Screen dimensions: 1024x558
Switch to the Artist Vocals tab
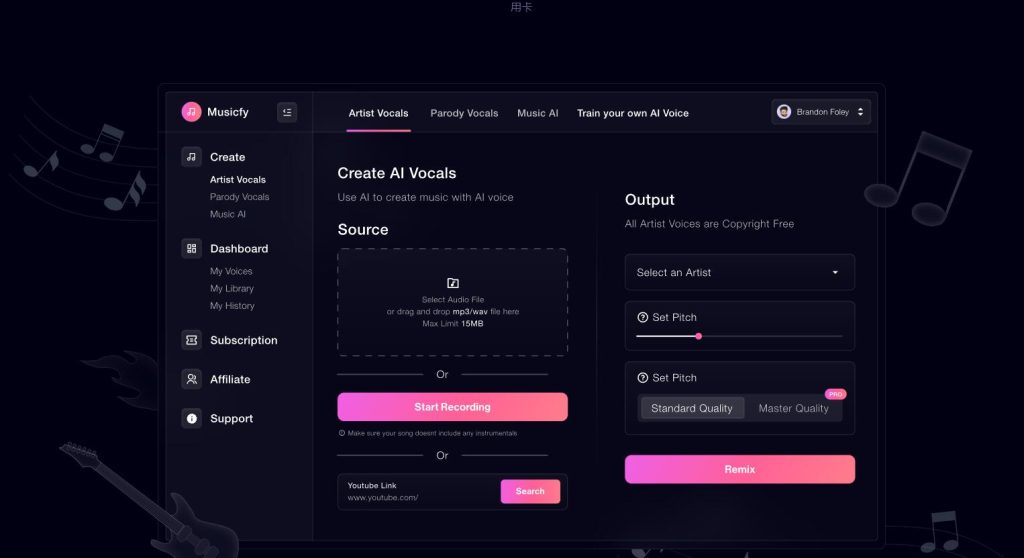[x=378, y=113]
